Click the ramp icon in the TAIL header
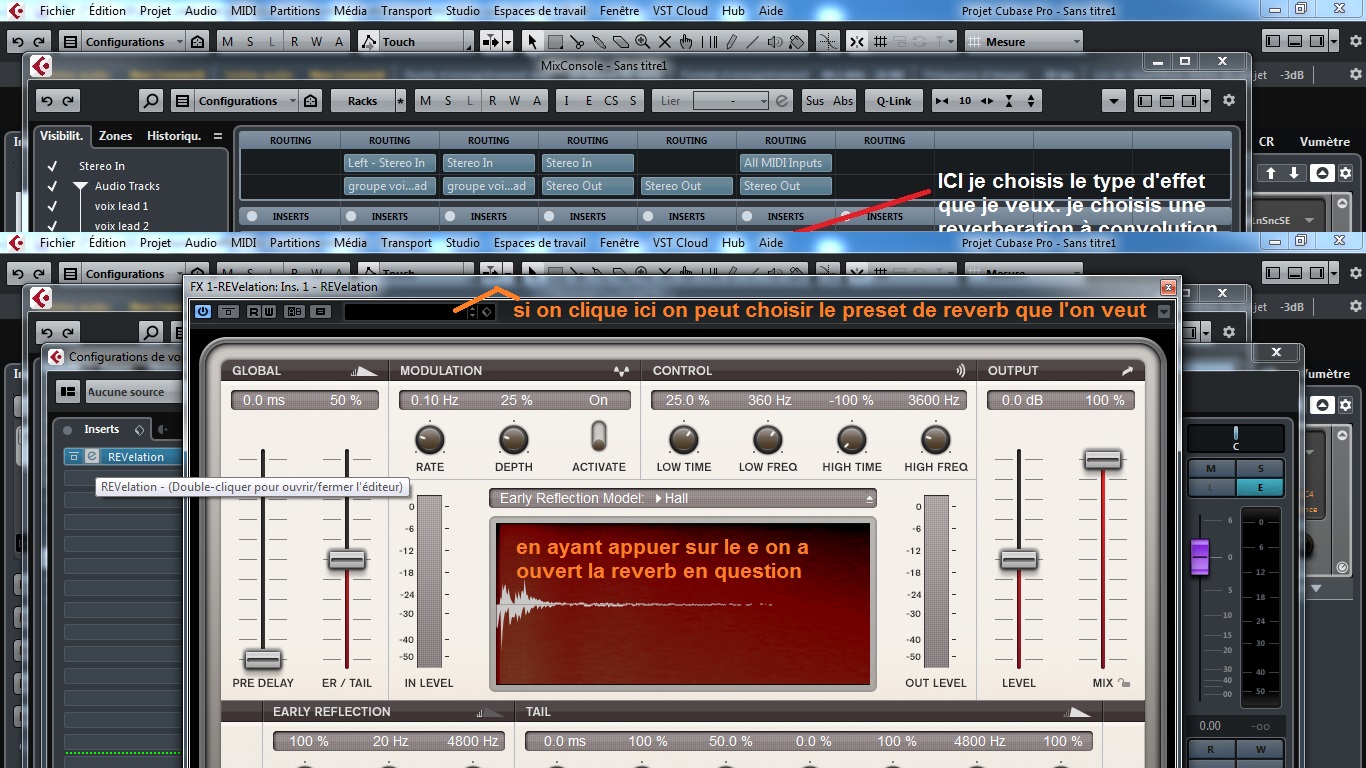The image size is (1366, 768). 1078,712
